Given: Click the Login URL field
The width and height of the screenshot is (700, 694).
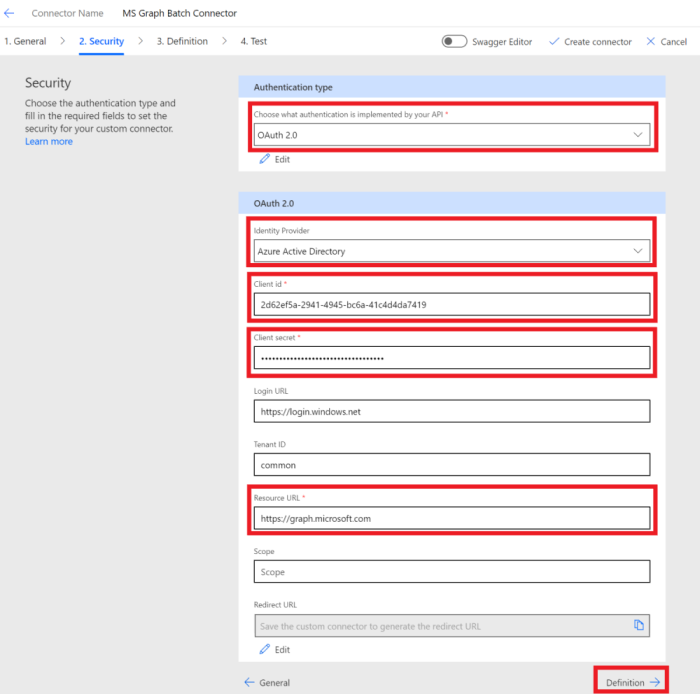Looking at the screenshot, I should (452, 411).
